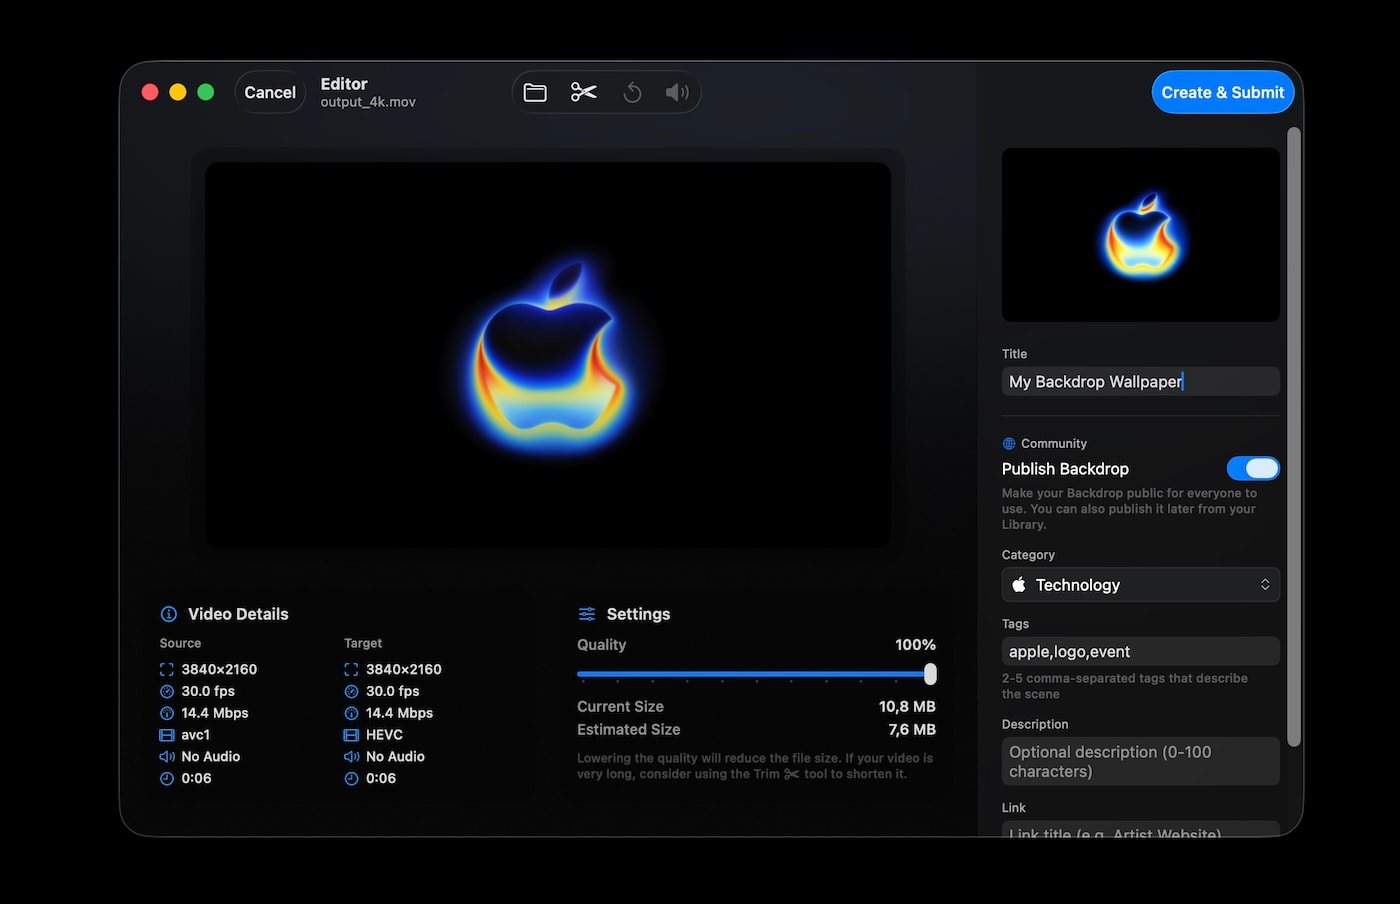Click the Settings sliders icon
This screenshot has height=904, width=1400.
point(587,614)
